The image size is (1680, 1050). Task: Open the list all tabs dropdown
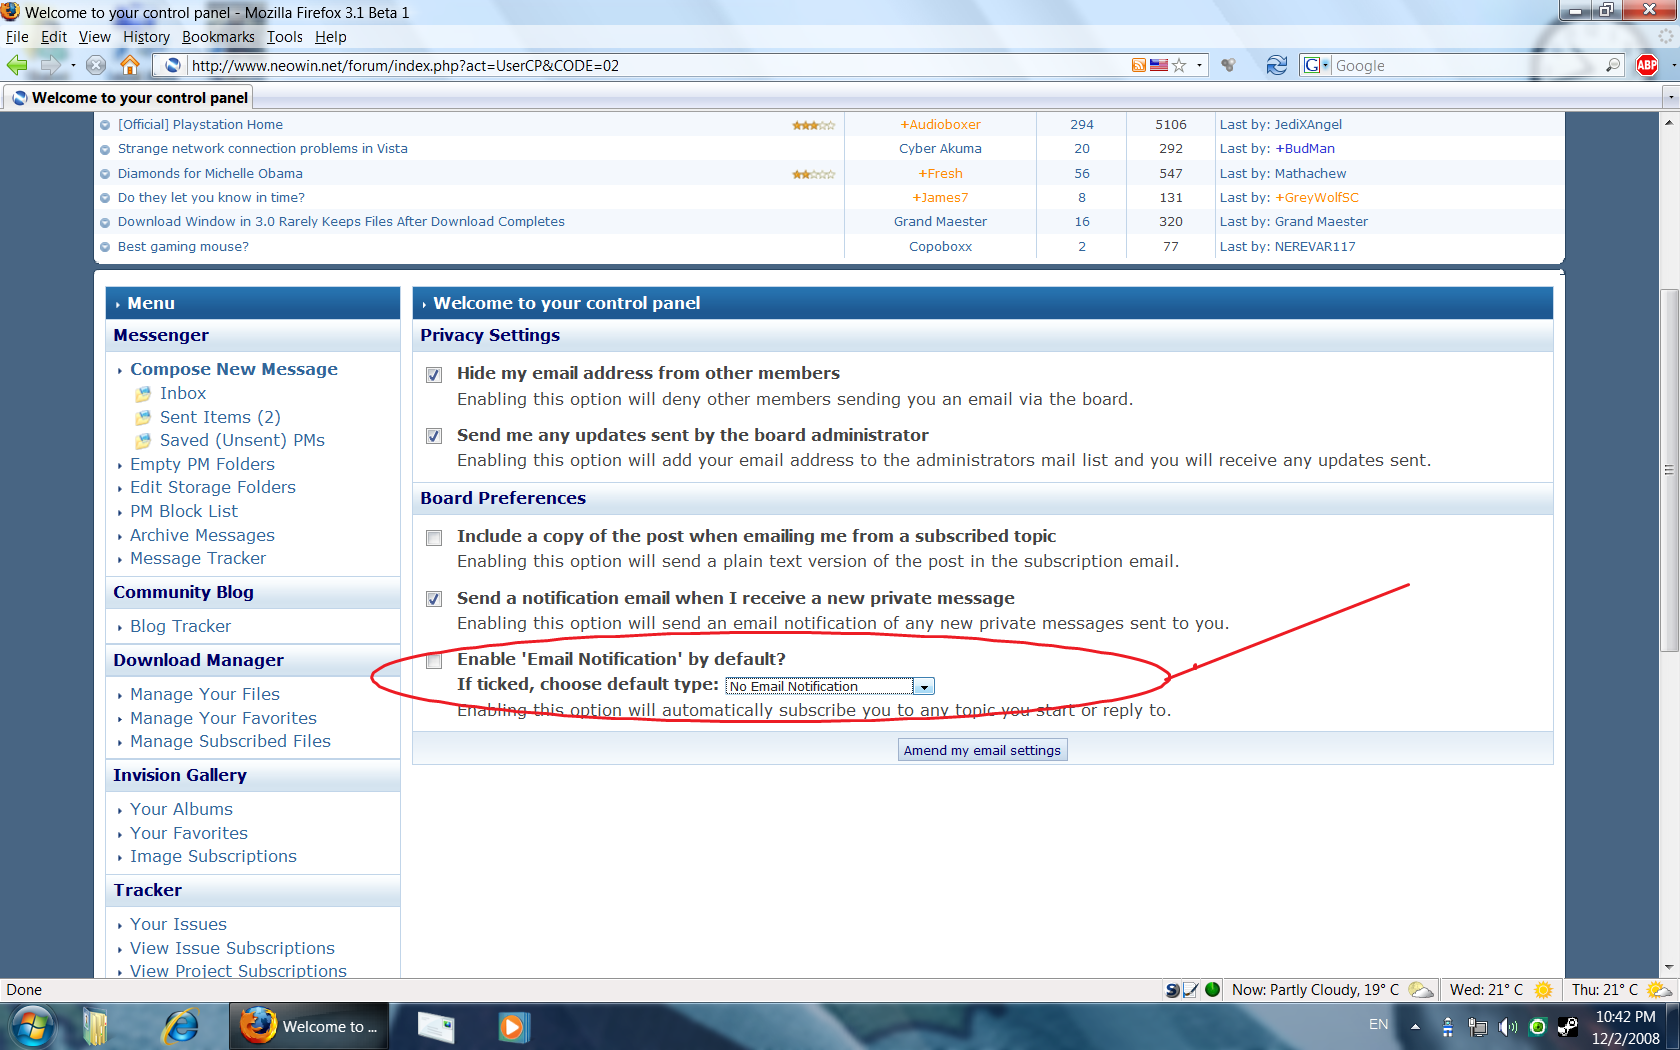1669,98
